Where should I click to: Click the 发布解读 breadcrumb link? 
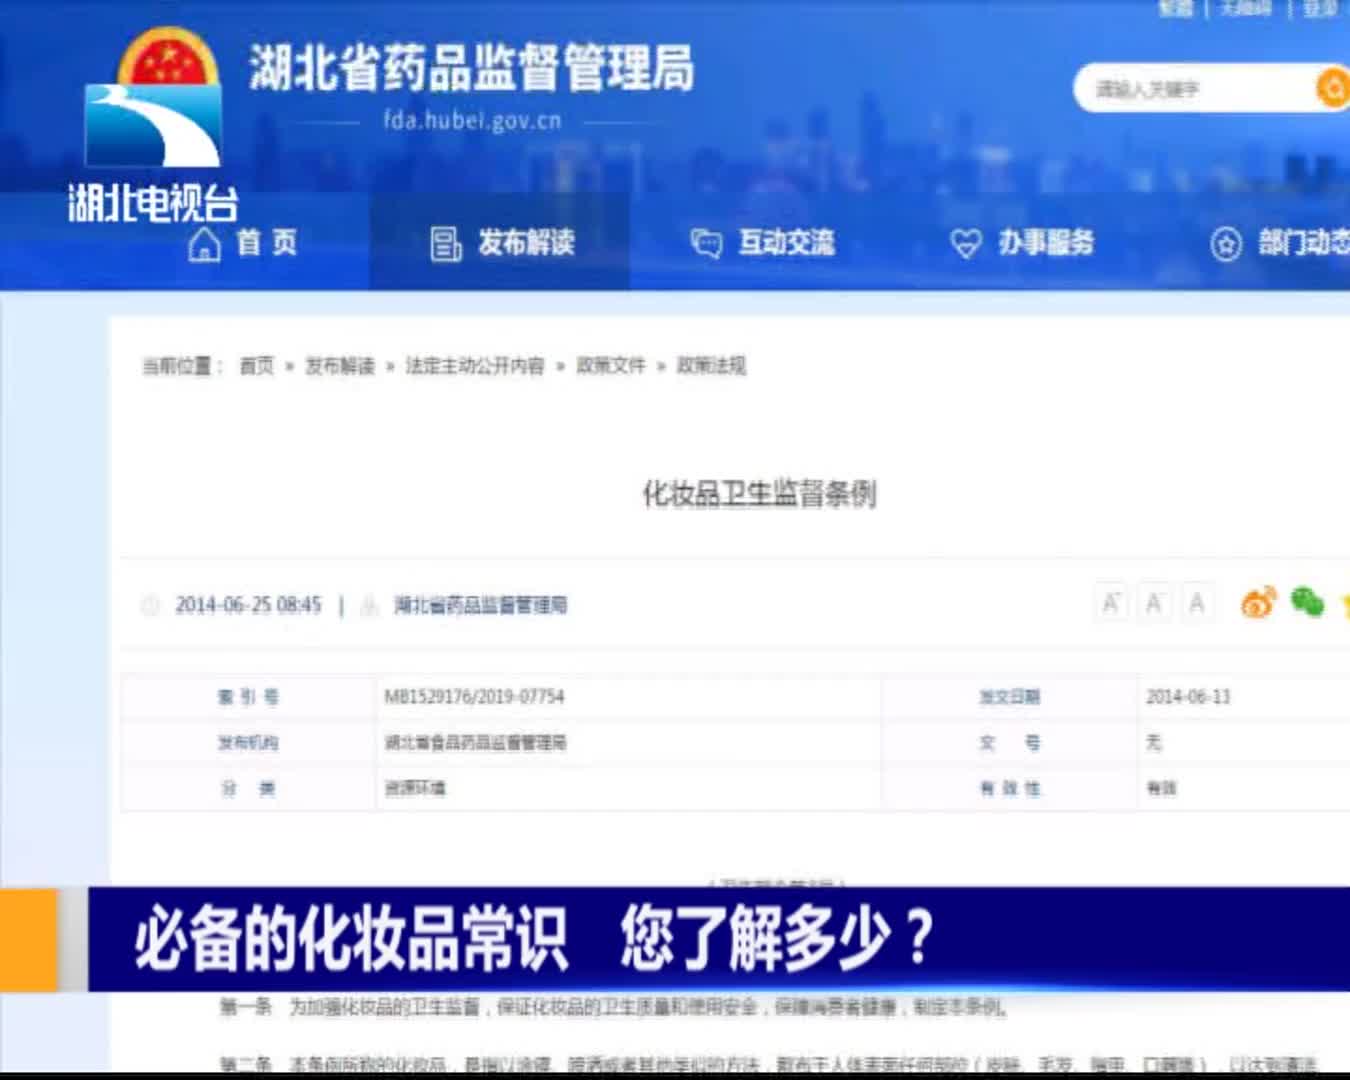coord(340,366)
